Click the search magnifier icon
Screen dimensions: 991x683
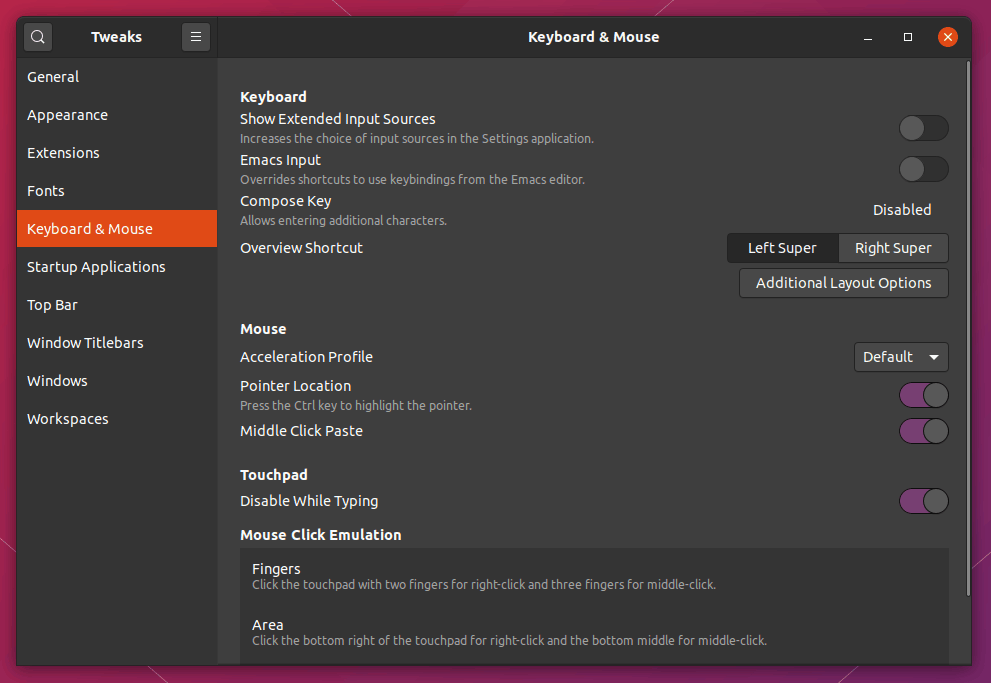[x=38, y=37]
